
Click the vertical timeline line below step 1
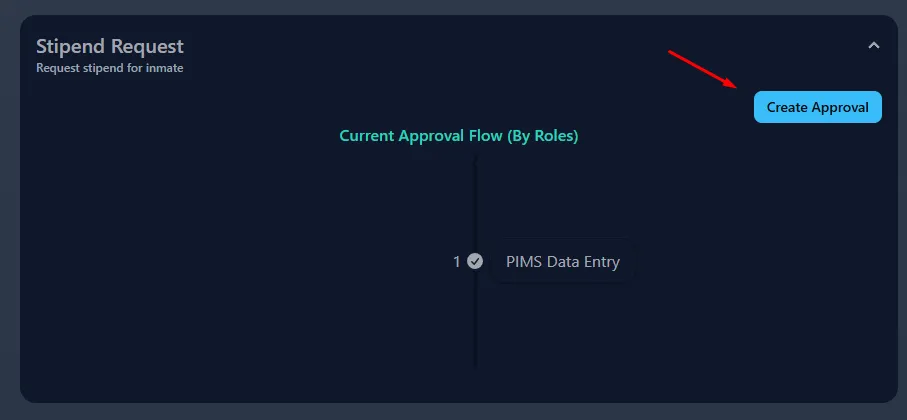tap(475, 320)
